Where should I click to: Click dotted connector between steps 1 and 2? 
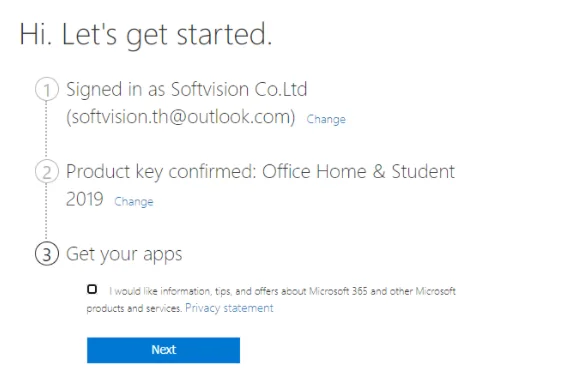tap(46, 130)
